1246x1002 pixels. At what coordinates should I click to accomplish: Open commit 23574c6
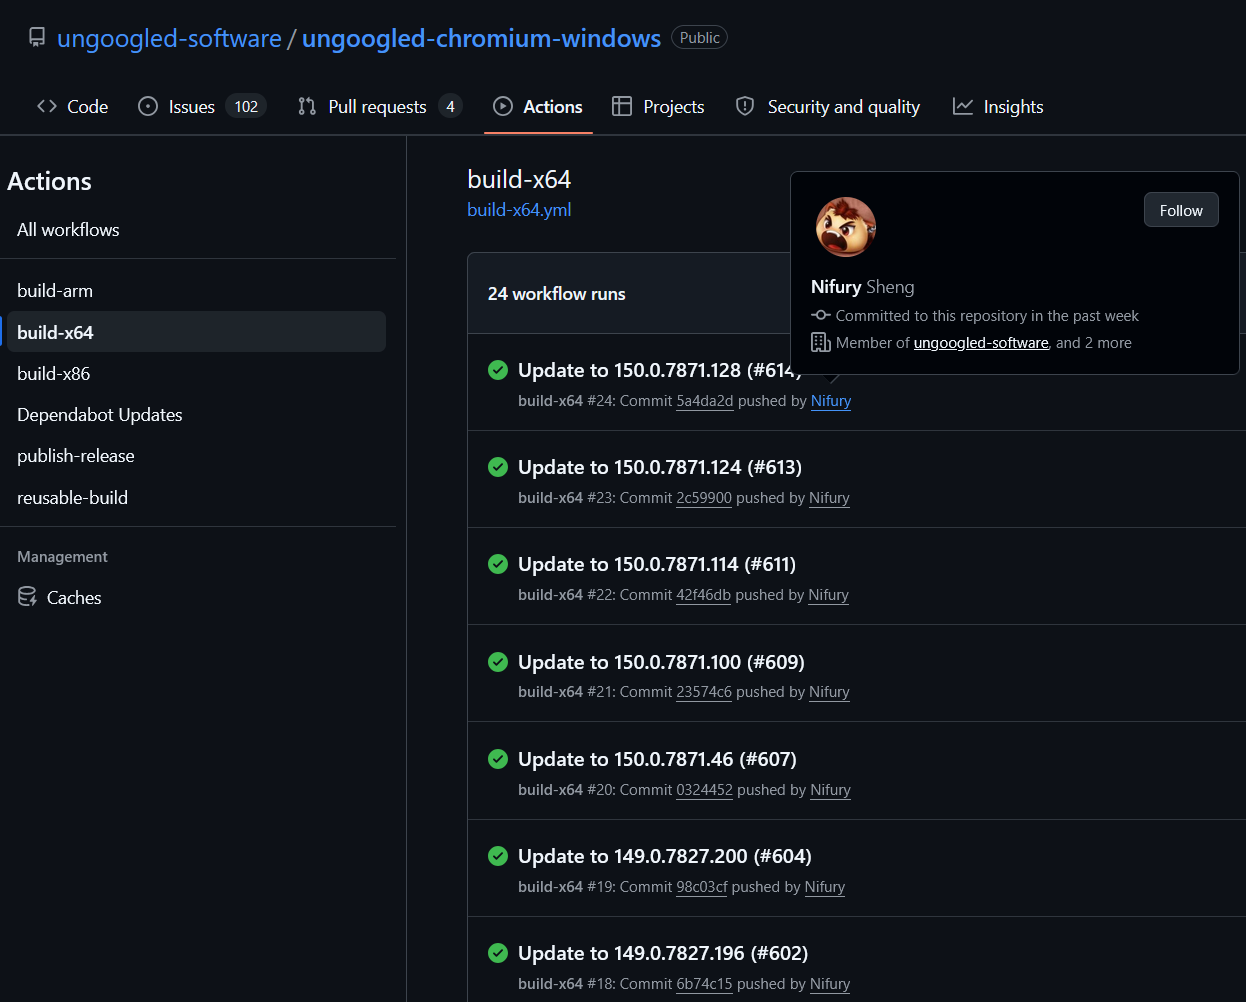click(704, 692)
